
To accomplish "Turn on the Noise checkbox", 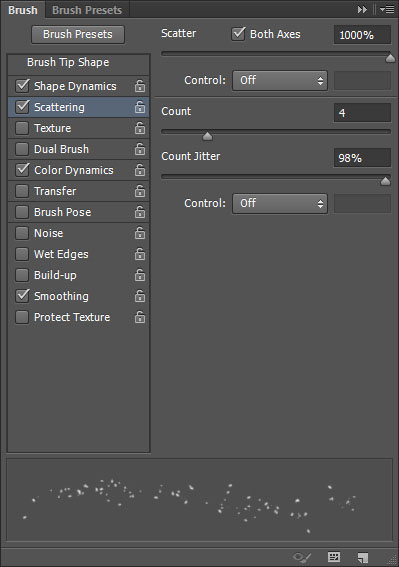I will [22, 233].
